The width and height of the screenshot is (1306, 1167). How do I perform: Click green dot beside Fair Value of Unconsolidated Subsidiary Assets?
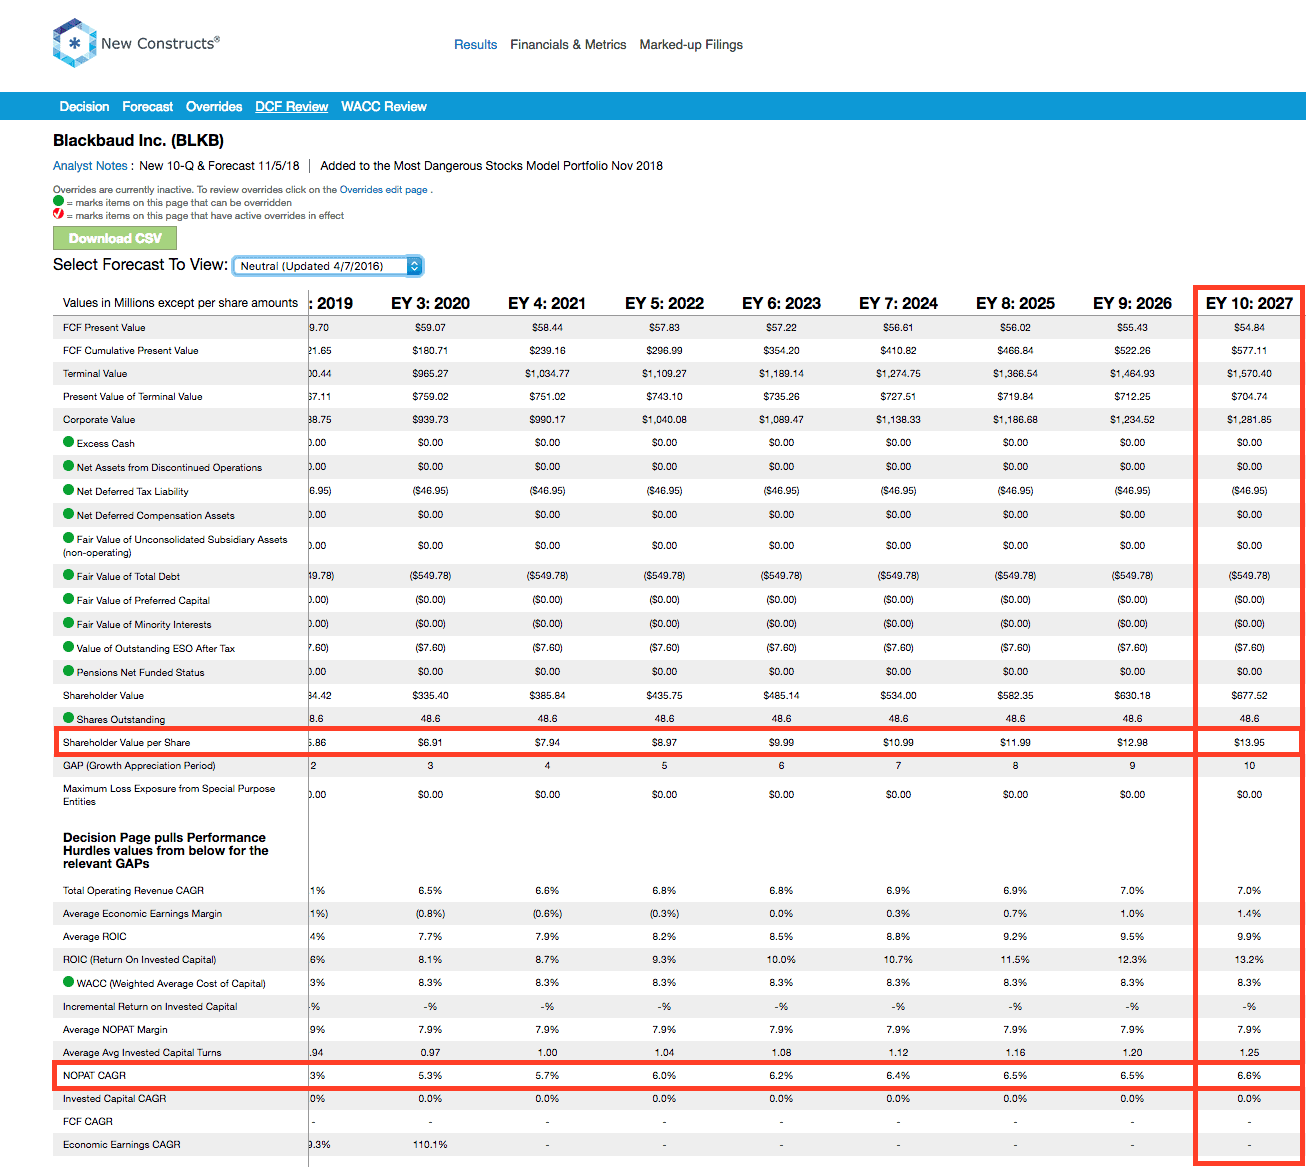[x=69, y=538]
